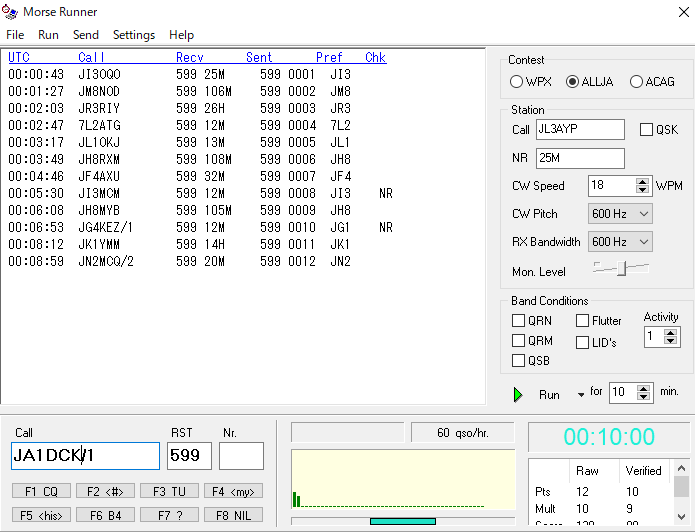The height and width of the screenshot is (532, 695).
Task: Click the Recv column header
Action: [x=190, y=58]
